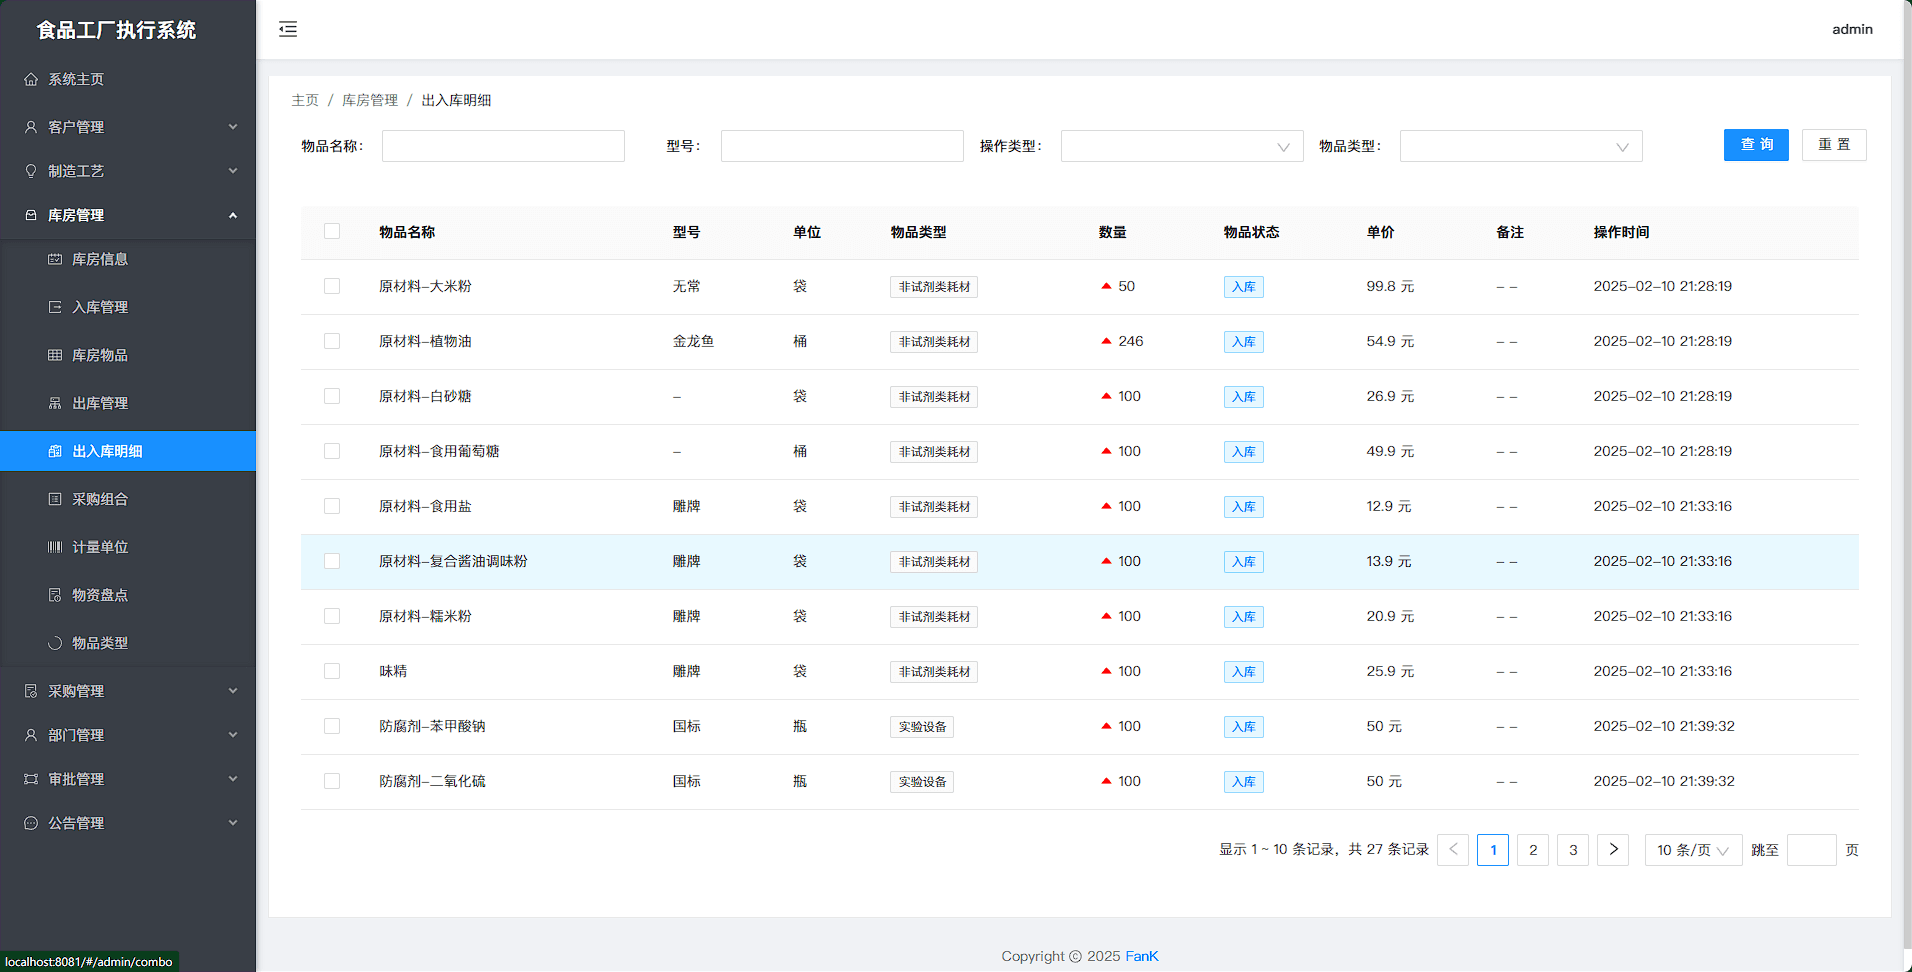Check the row for 原材料-大米粉

click(x=332, y=286)
